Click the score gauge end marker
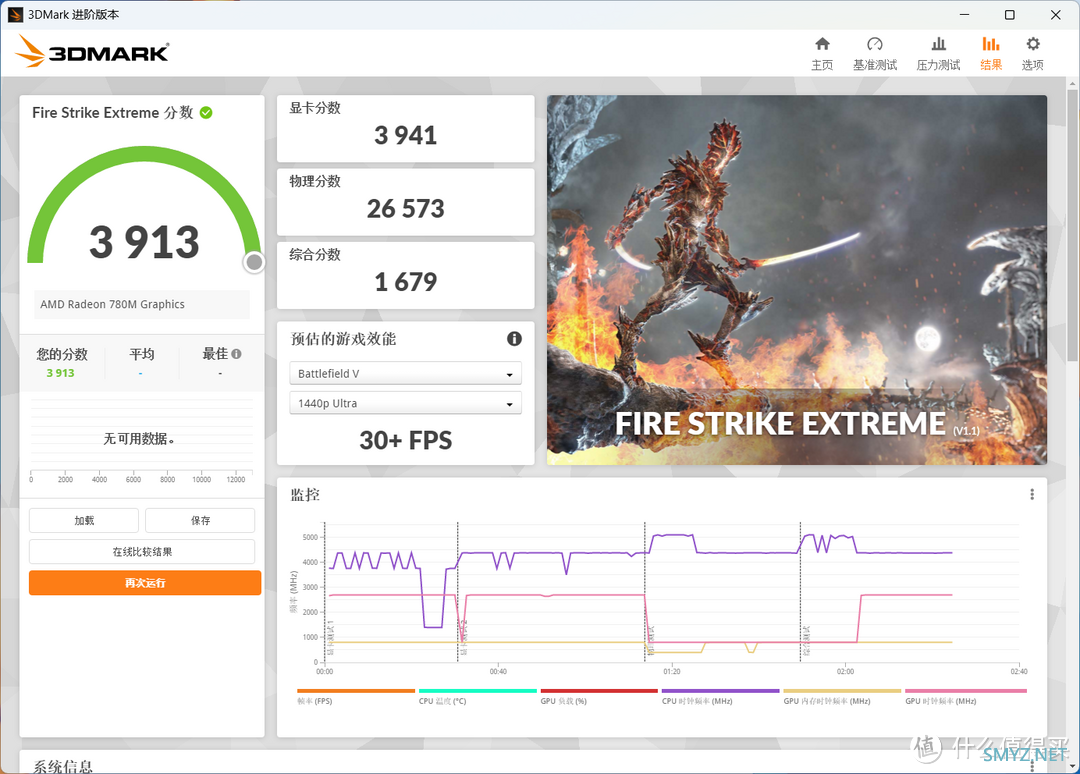 (x=254, y=262)
